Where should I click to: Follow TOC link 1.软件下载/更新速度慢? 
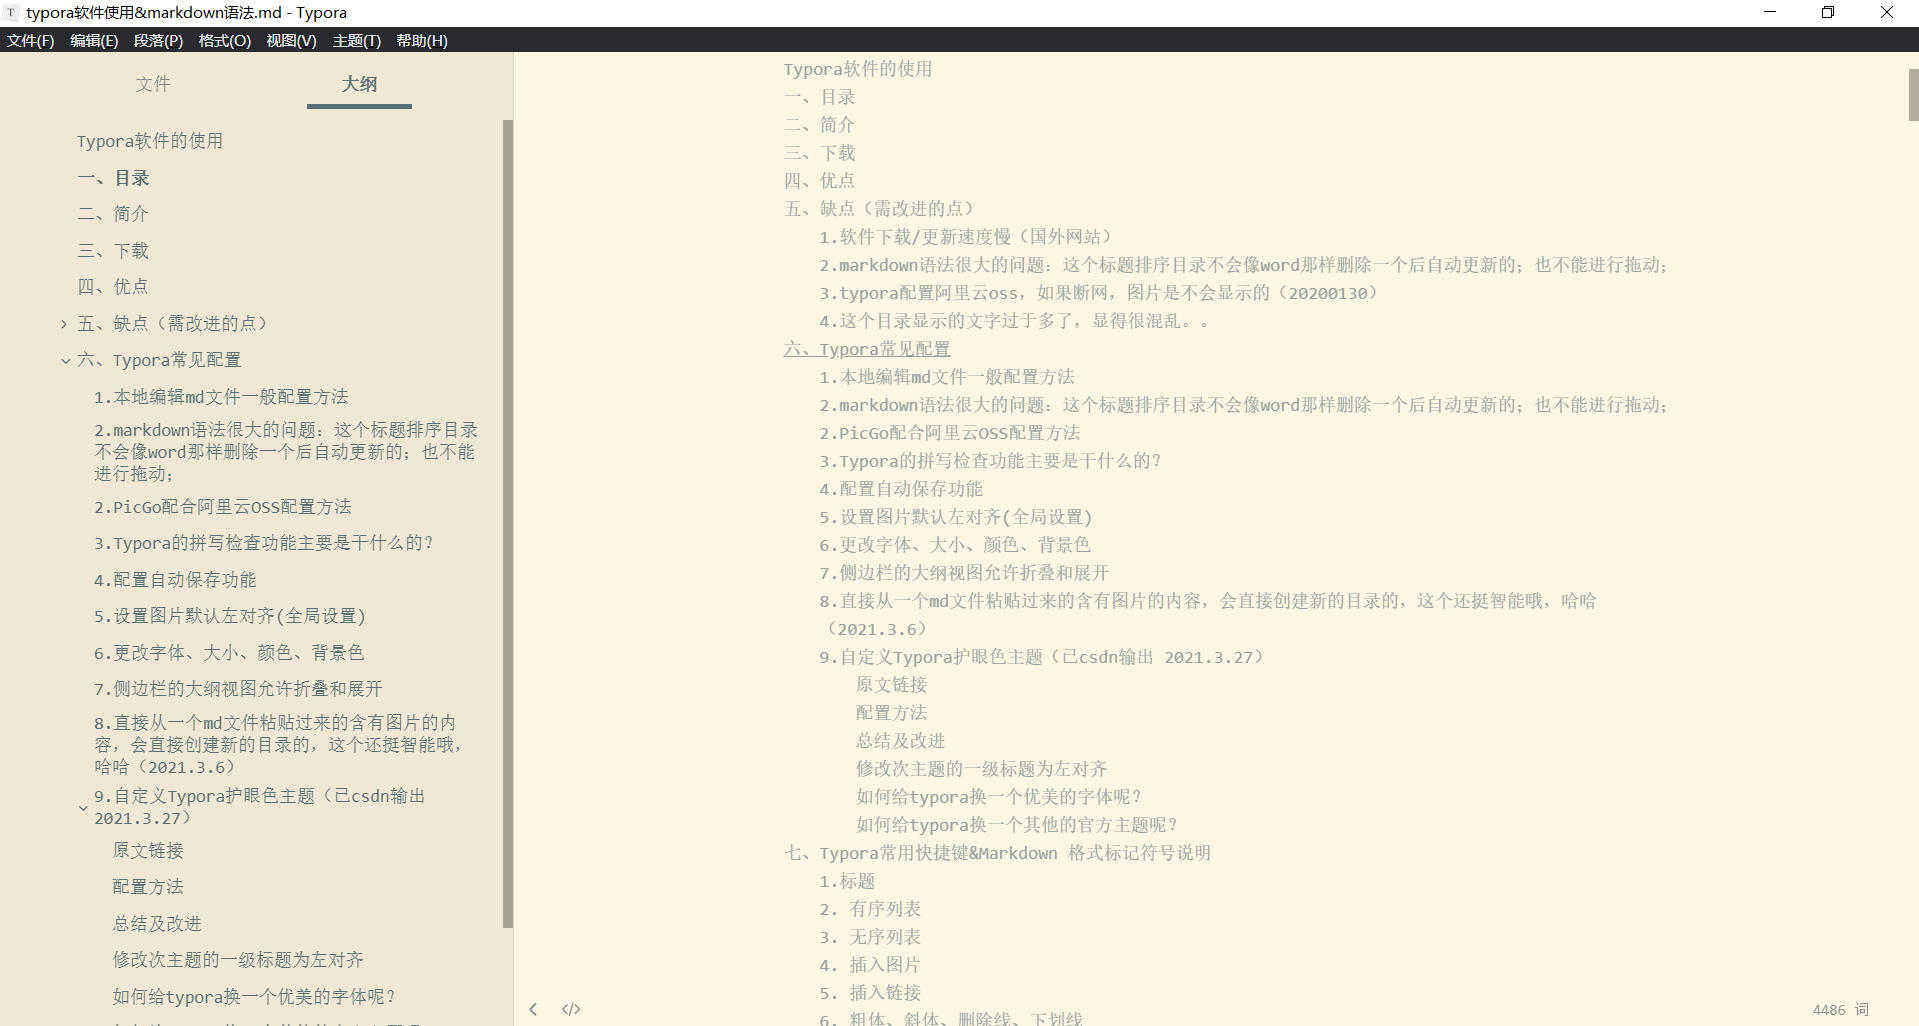965,237
